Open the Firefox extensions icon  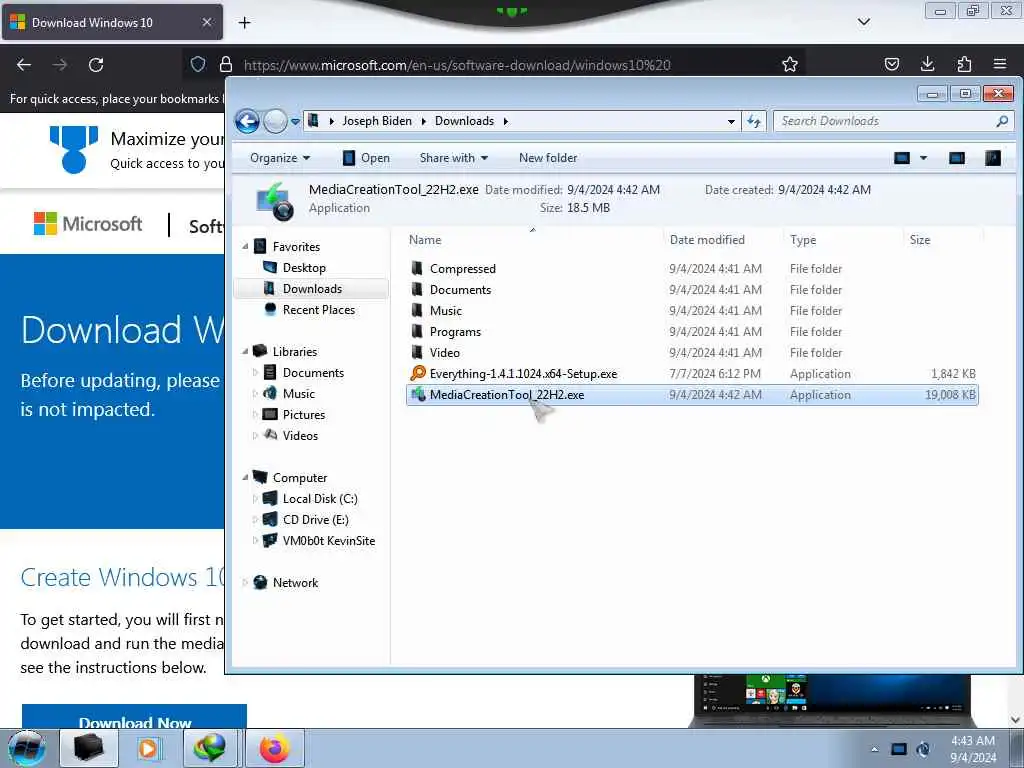pyautogui.click(x=964, y=64)
